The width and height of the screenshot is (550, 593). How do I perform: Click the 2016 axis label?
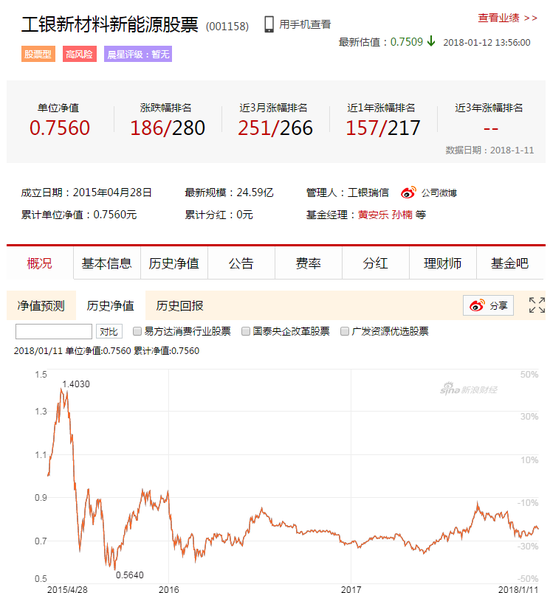[169, 589]
